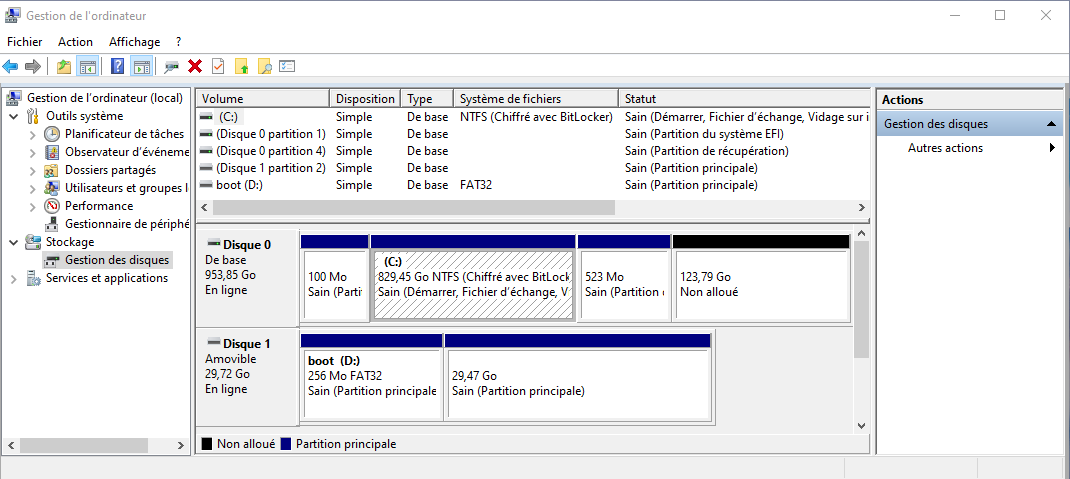
Task: Sort by the Type column header
Action: pos(426,99)
